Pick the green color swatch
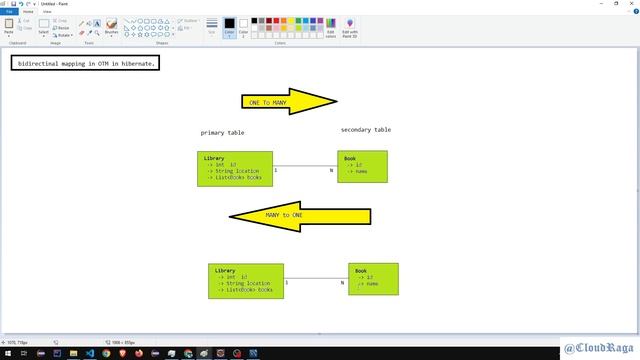Viewport: 640px width, 360px height. point(298,20)
